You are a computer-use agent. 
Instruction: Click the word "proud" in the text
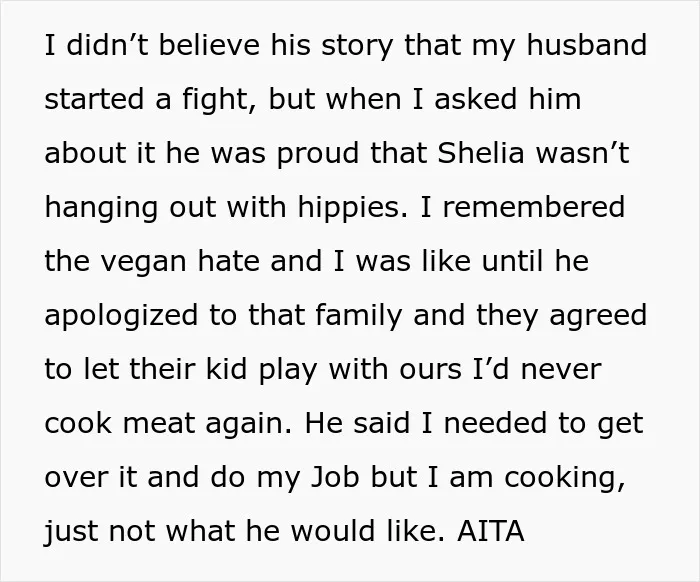click(x=318, y=155)
